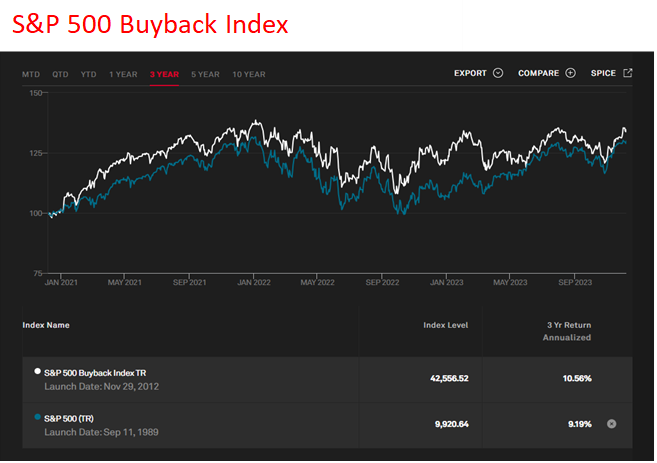The image size is (657, 463).
Task: Click the Export dropdown circle icon
Action: pos(497,73)
